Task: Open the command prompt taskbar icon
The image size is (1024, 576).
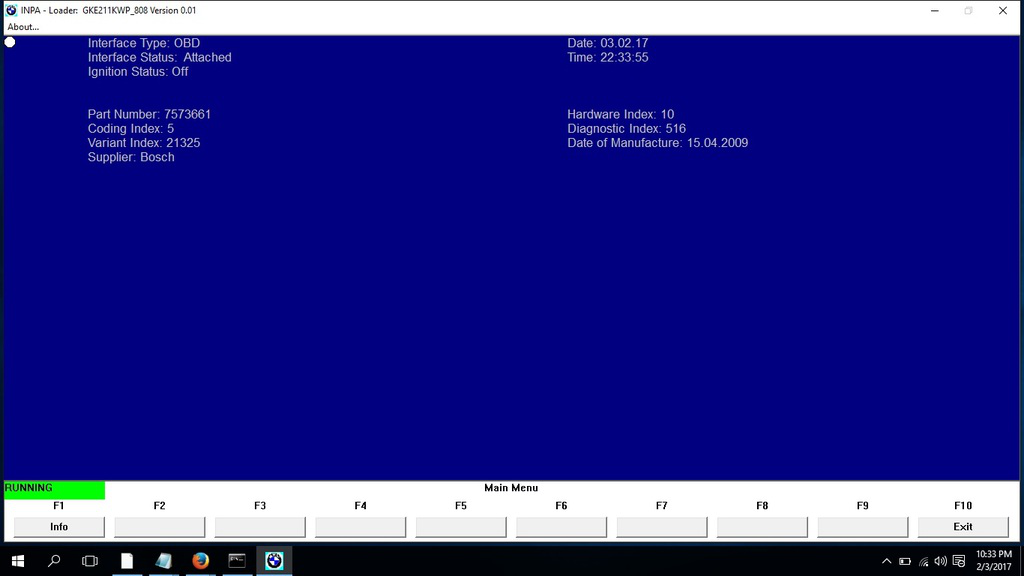Action: coord(237,561)
